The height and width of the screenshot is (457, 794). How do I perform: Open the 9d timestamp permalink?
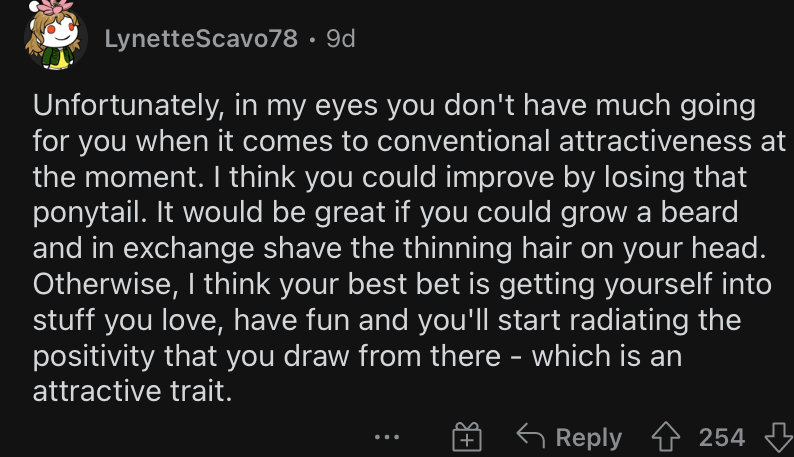click(341, 39)
